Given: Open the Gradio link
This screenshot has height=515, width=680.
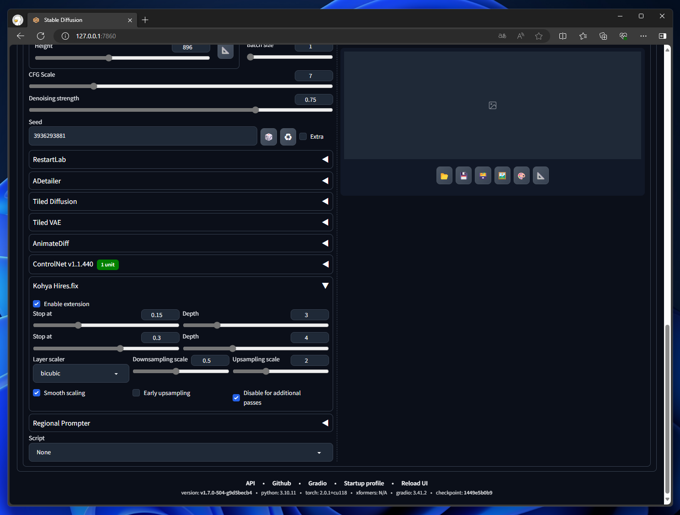Looking at the screenshot, I should pos(317,483).
